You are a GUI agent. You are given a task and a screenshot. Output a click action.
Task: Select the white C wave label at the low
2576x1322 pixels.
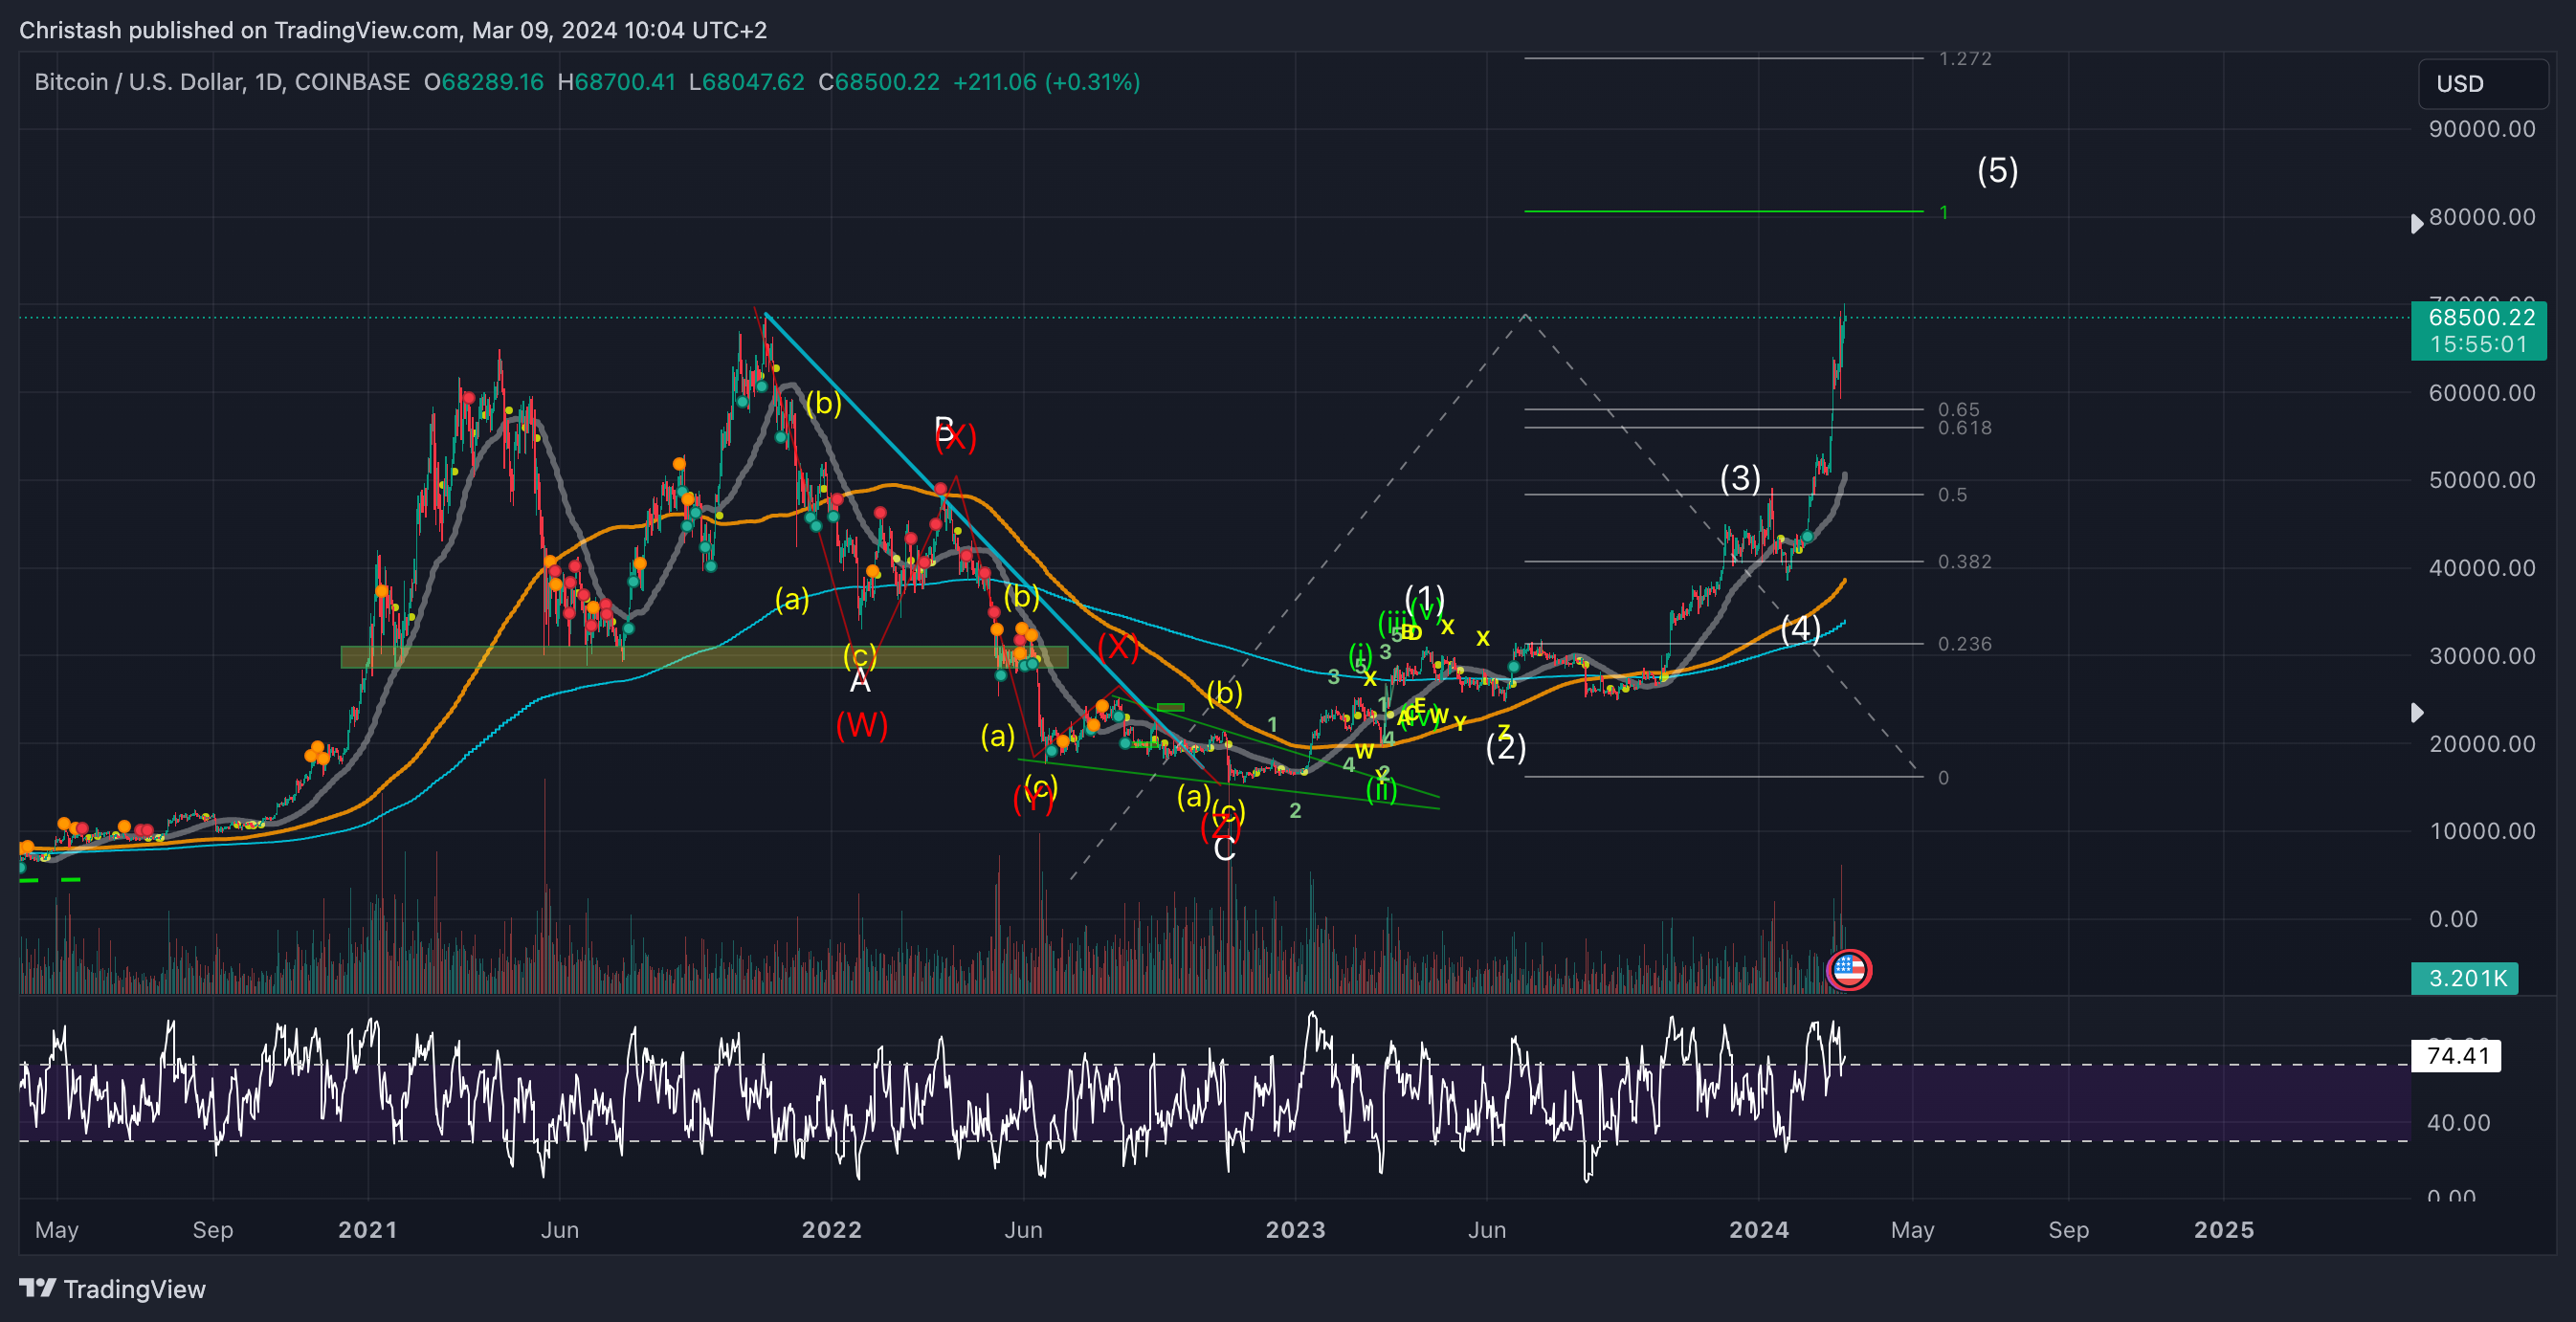point(1224,849)
